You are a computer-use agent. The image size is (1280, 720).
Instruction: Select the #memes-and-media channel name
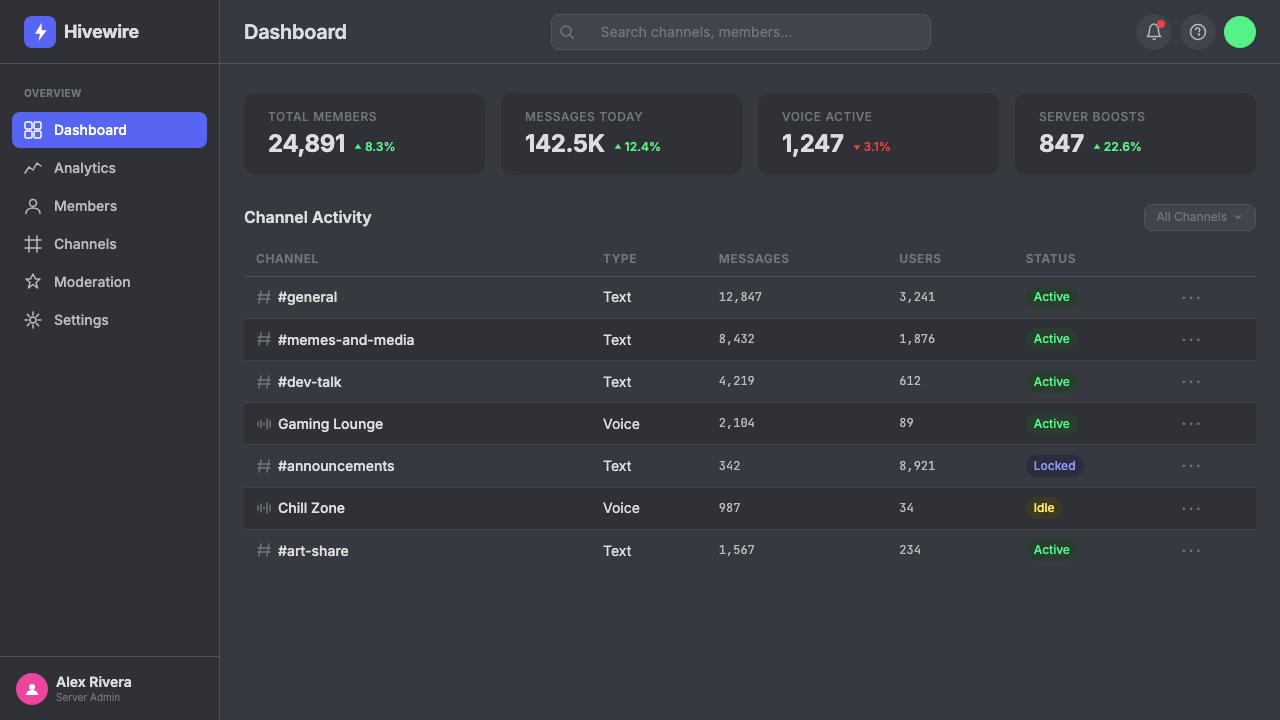tap(346, 340)
